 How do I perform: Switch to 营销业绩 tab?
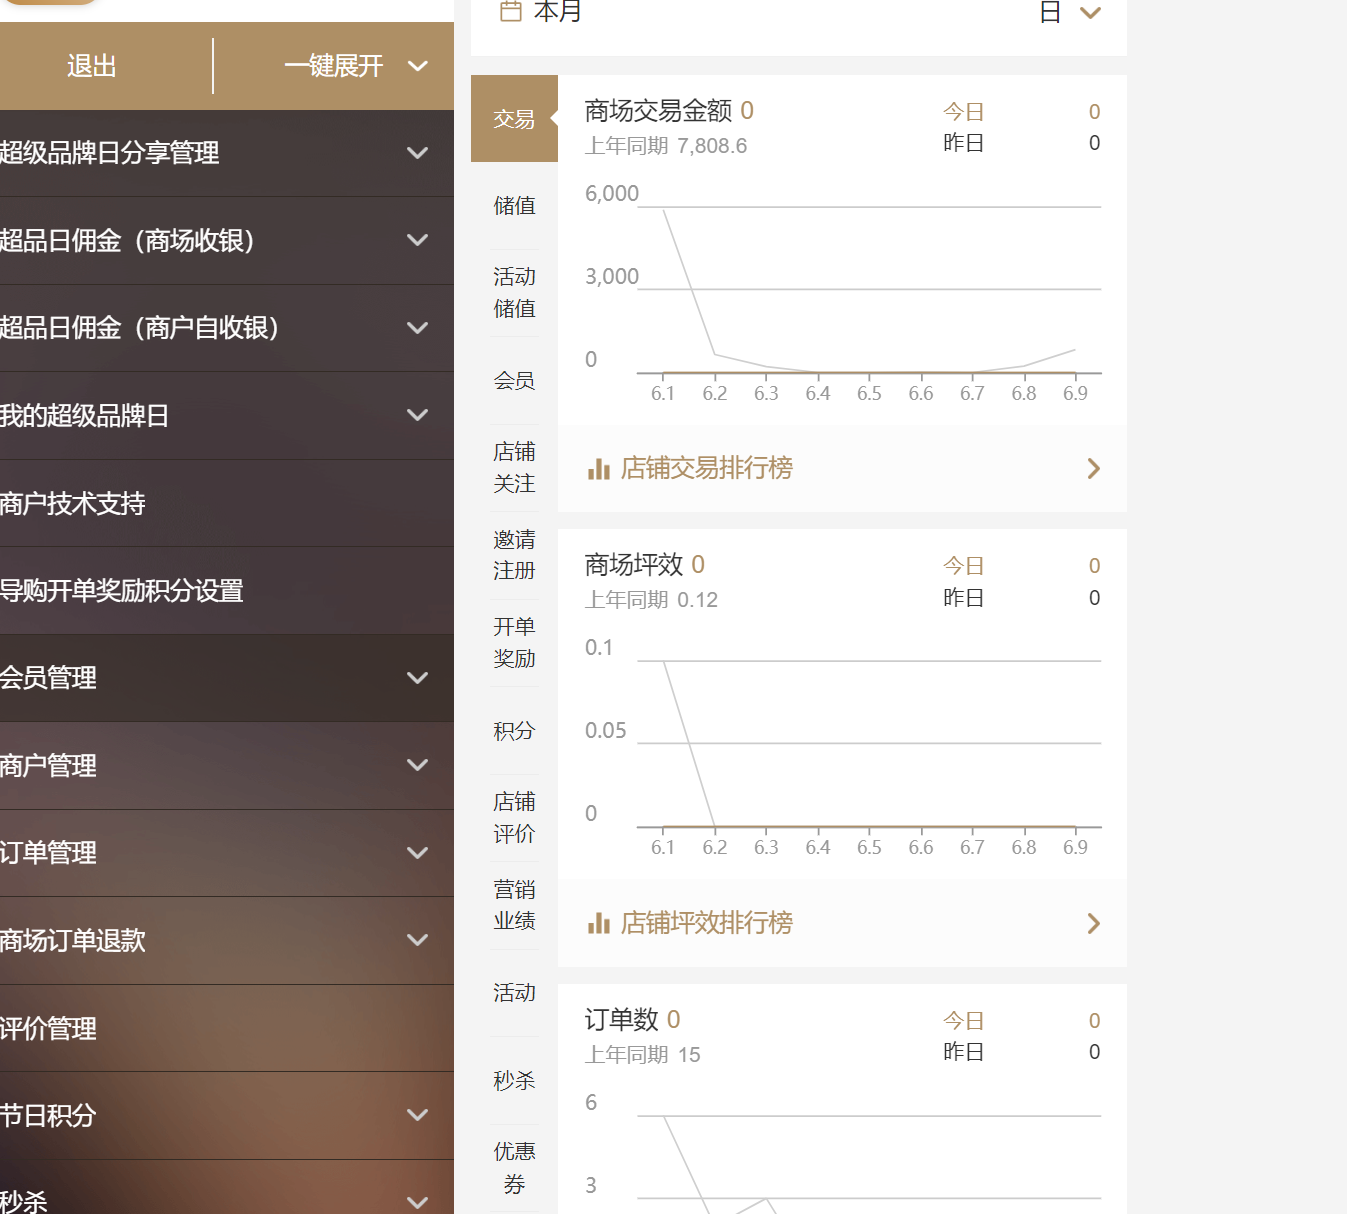514,905
